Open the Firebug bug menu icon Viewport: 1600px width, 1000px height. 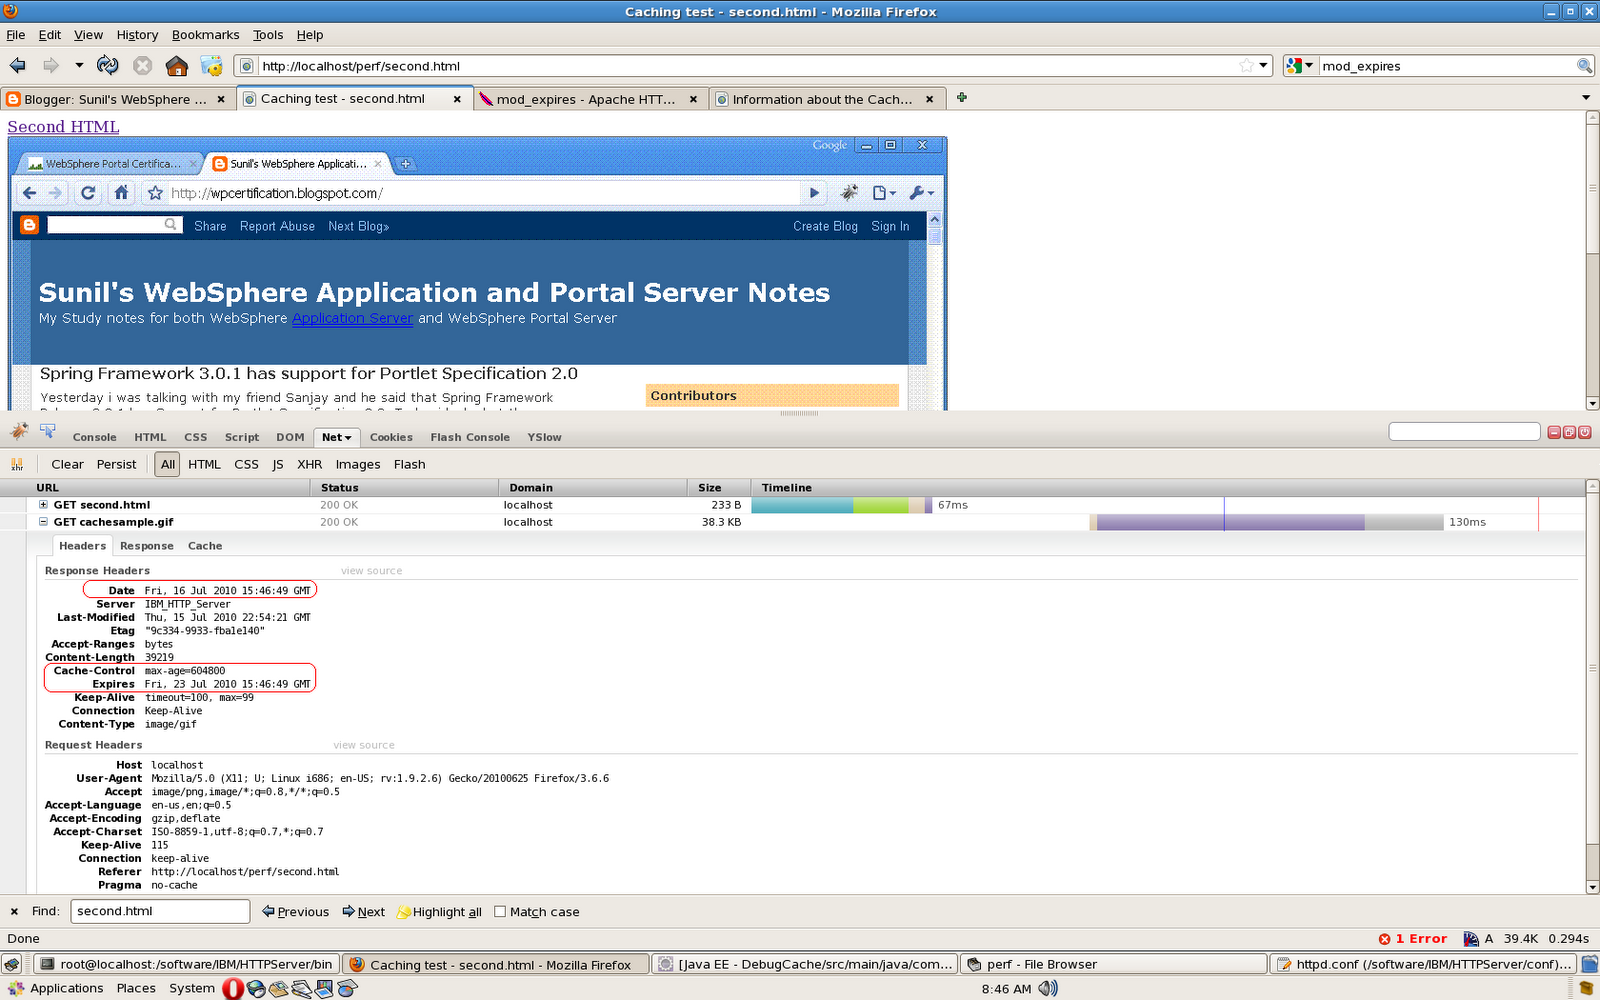tap(18, 431)
